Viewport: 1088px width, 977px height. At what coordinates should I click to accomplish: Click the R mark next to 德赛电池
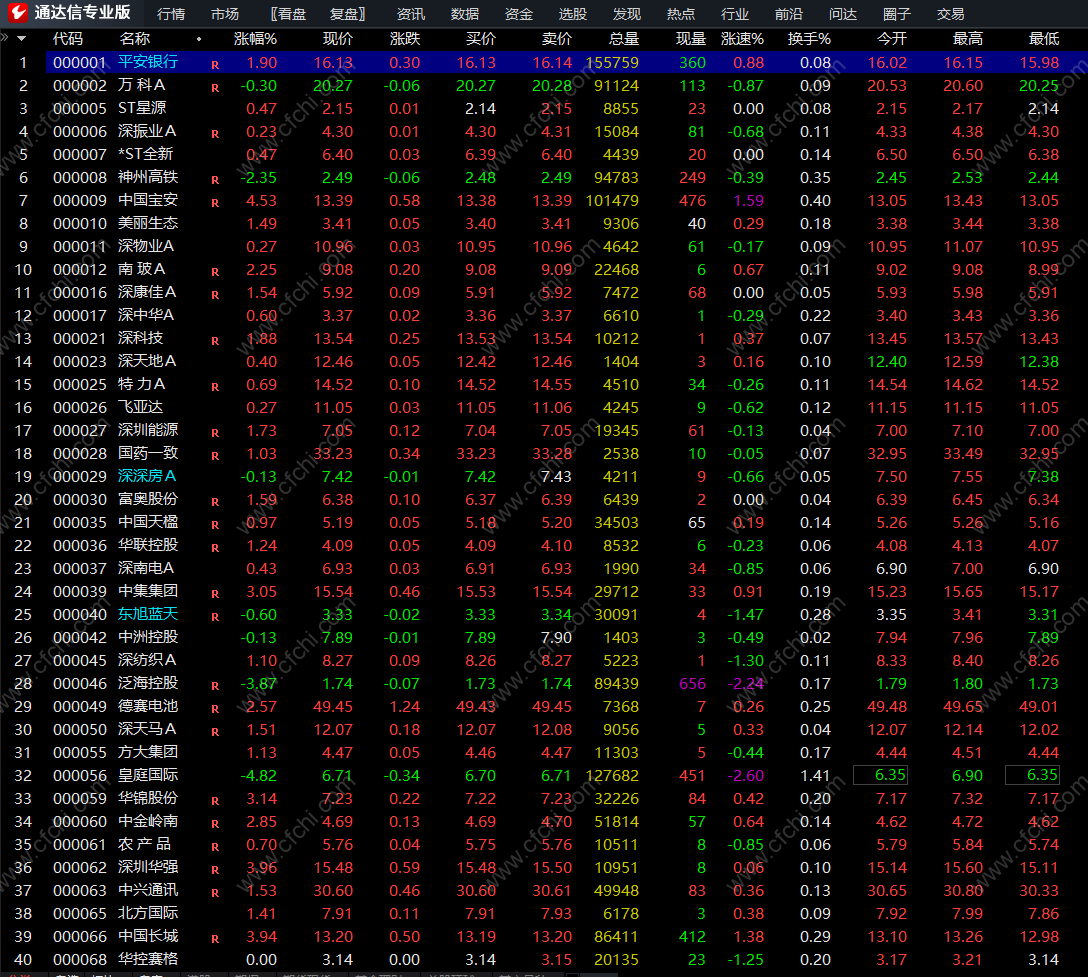215,708
